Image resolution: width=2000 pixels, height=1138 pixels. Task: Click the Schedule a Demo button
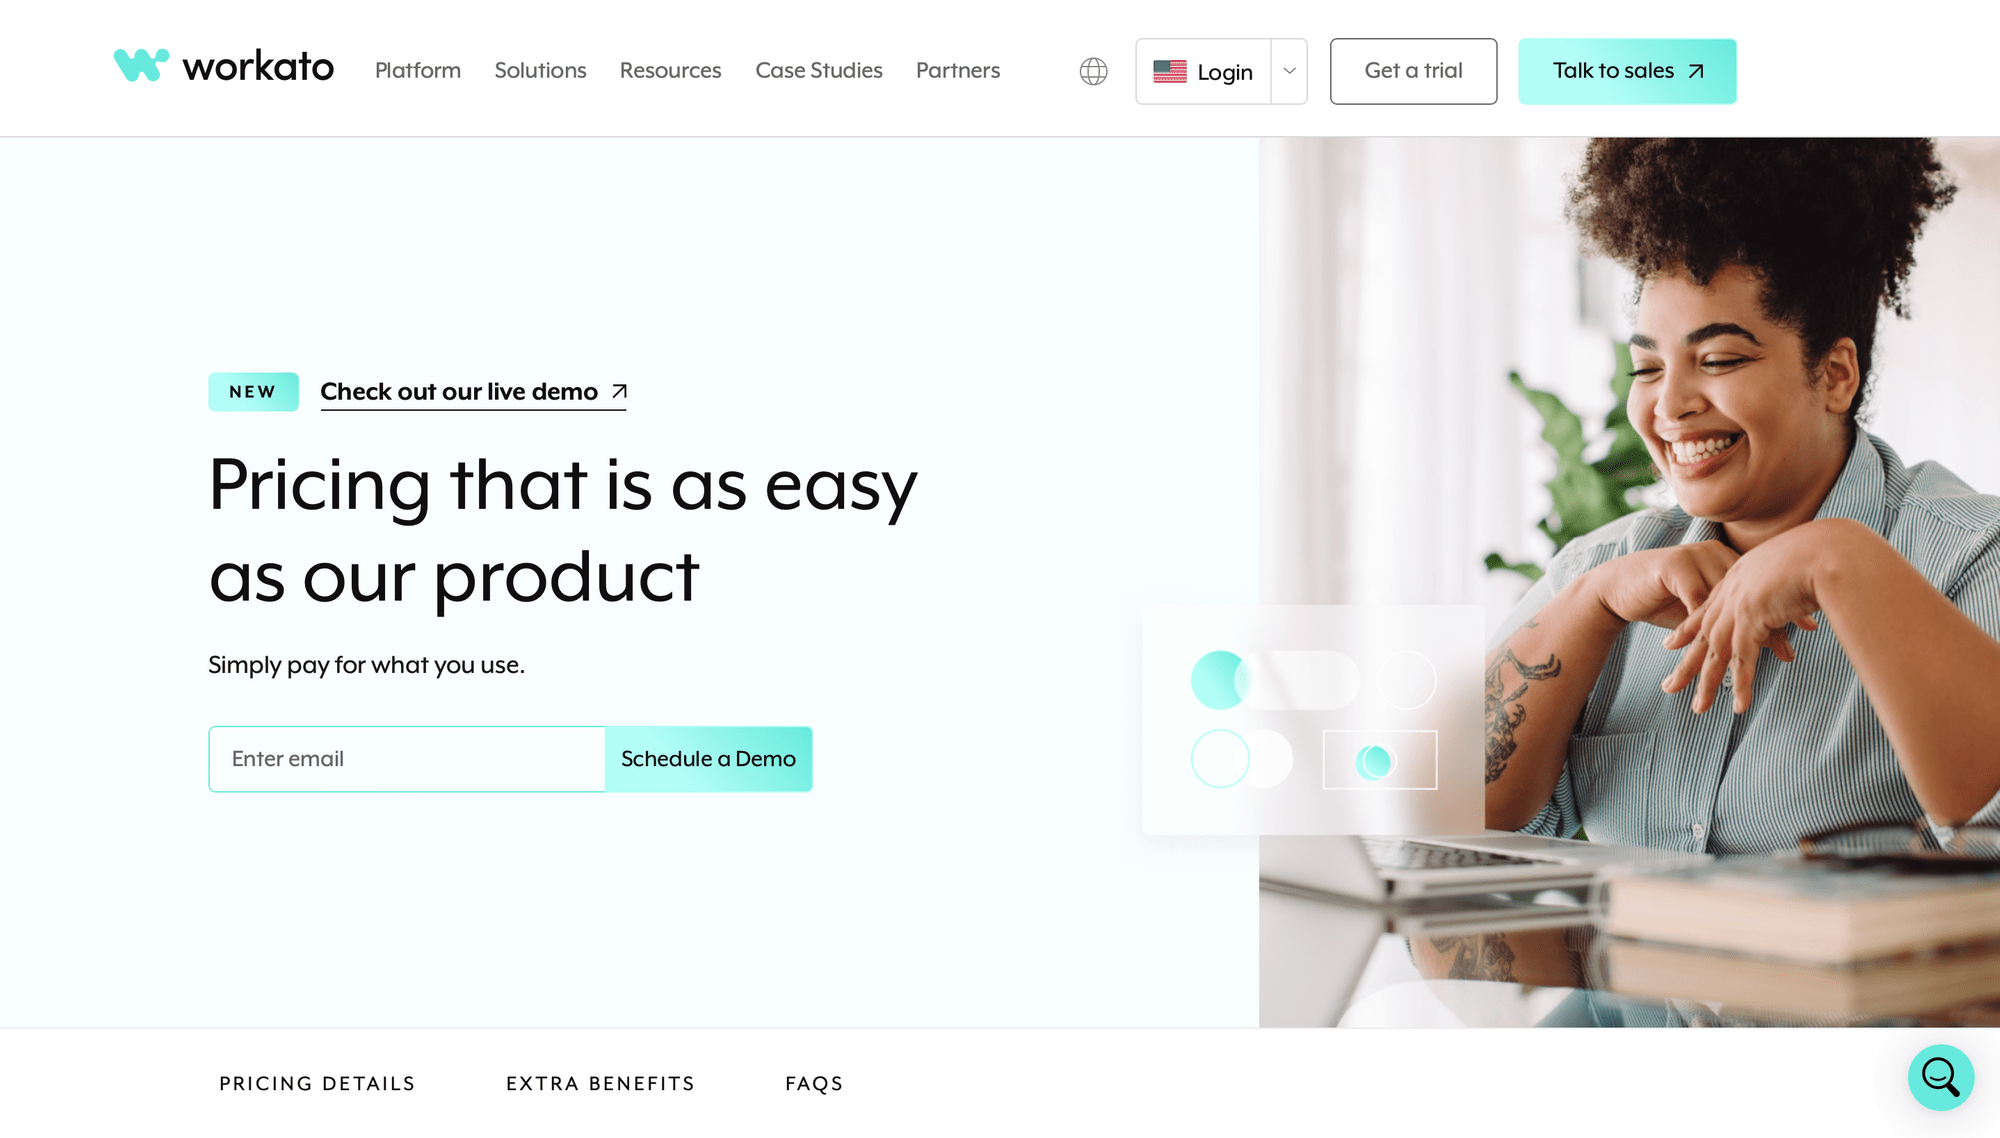[x=707, y=759]
